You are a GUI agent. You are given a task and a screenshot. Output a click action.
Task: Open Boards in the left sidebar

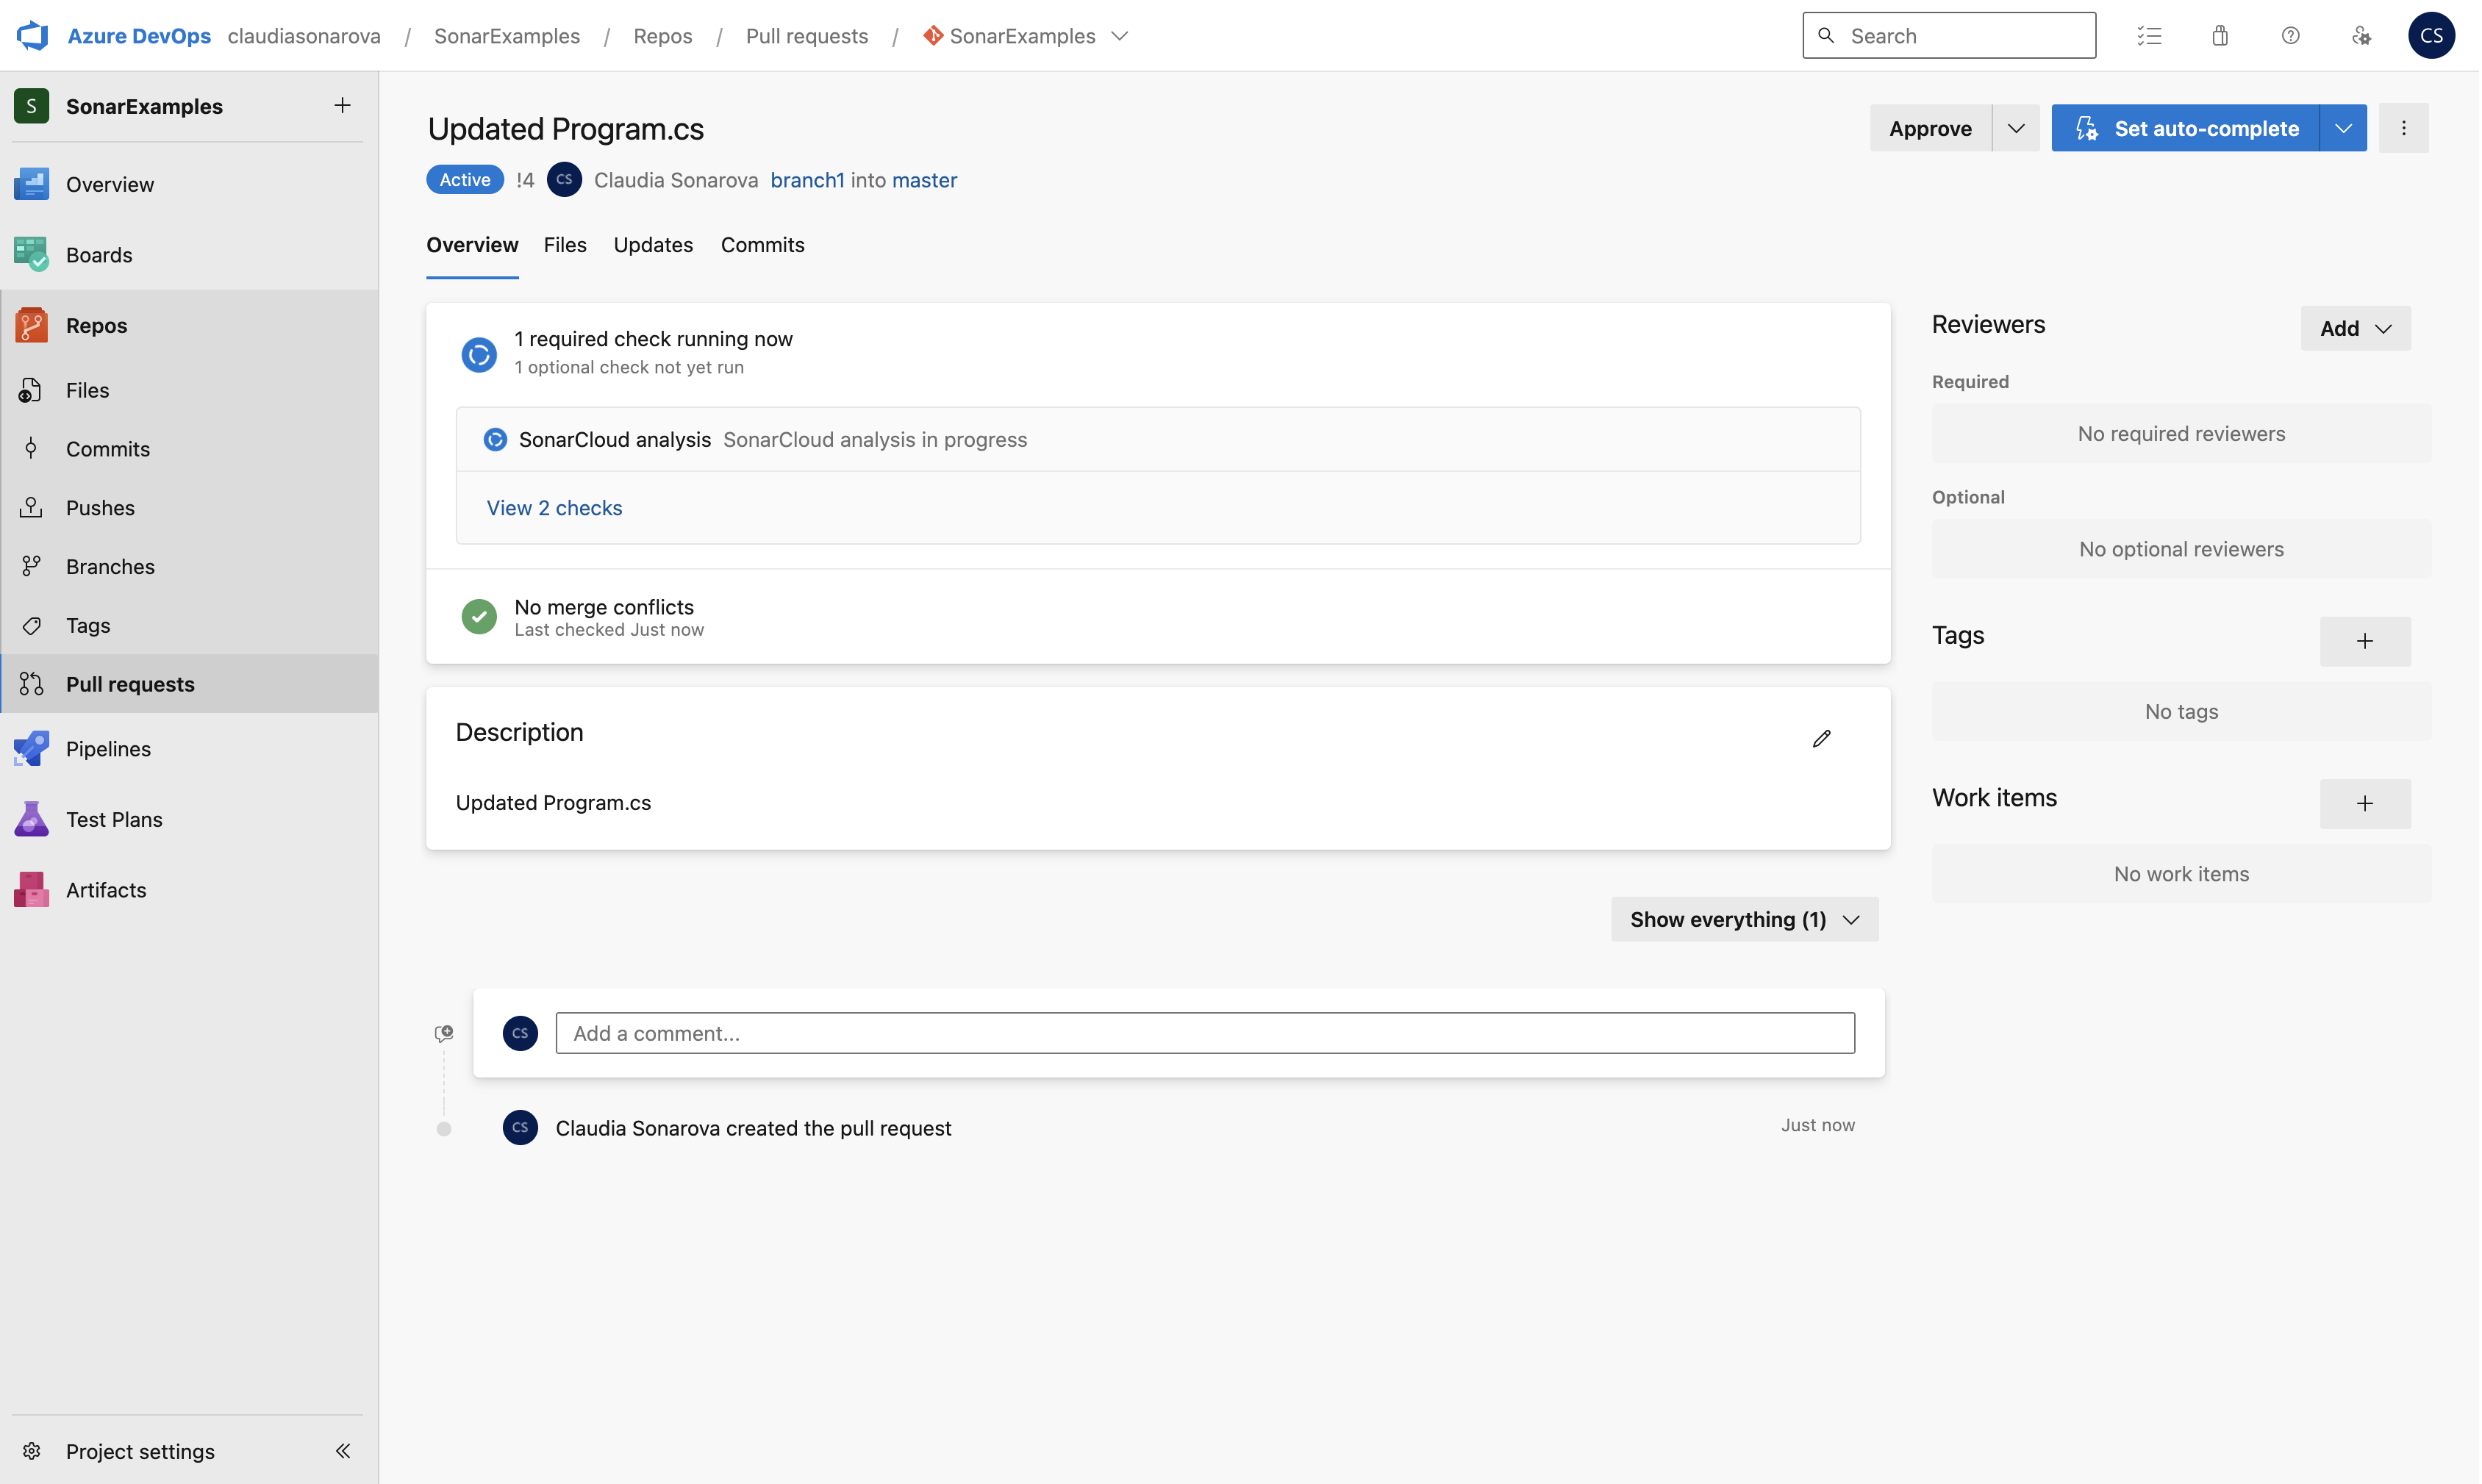190,255
